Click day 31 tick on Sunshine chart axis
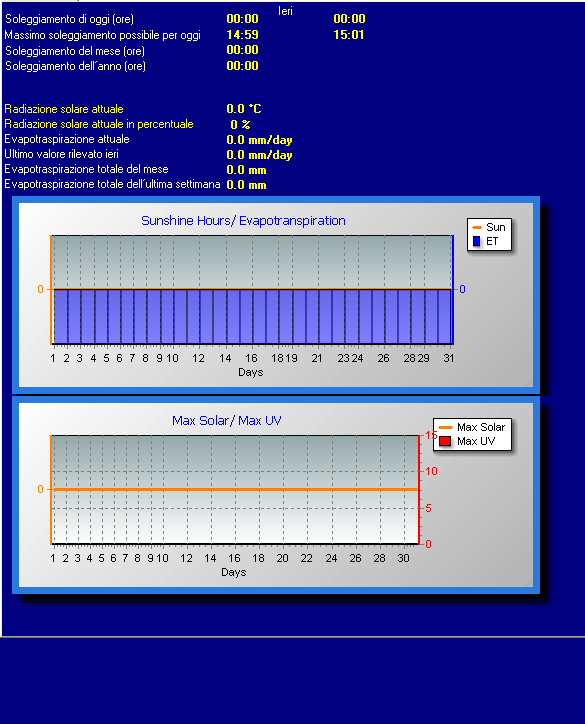 449,358
